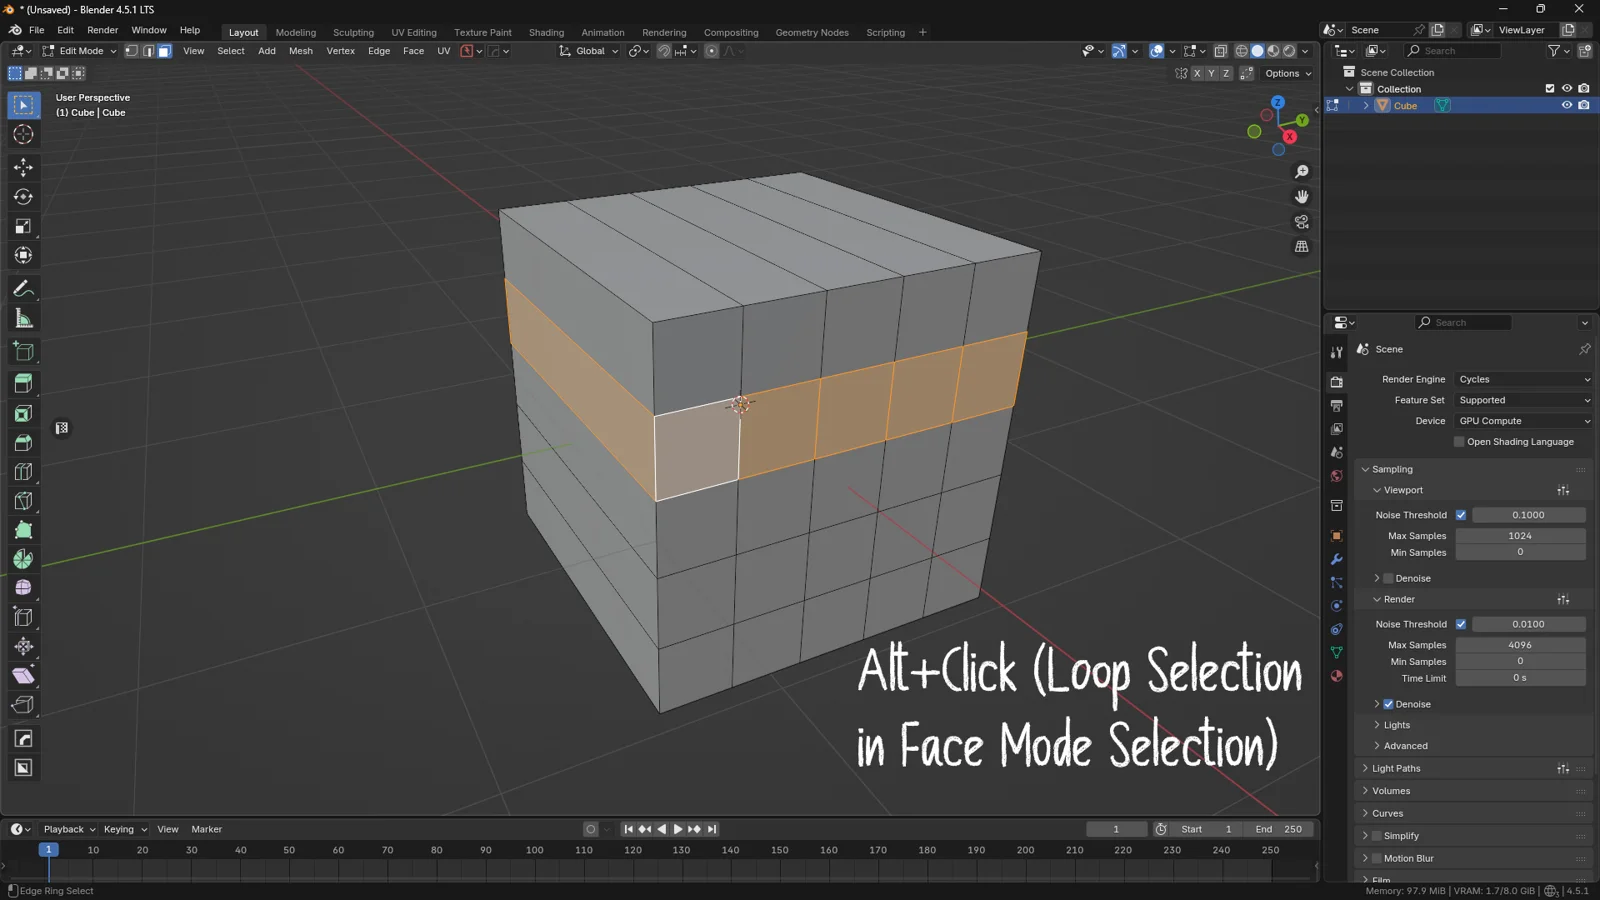Activate the Scale tool
The image size is (1600, 900).
tap(23, 227)
